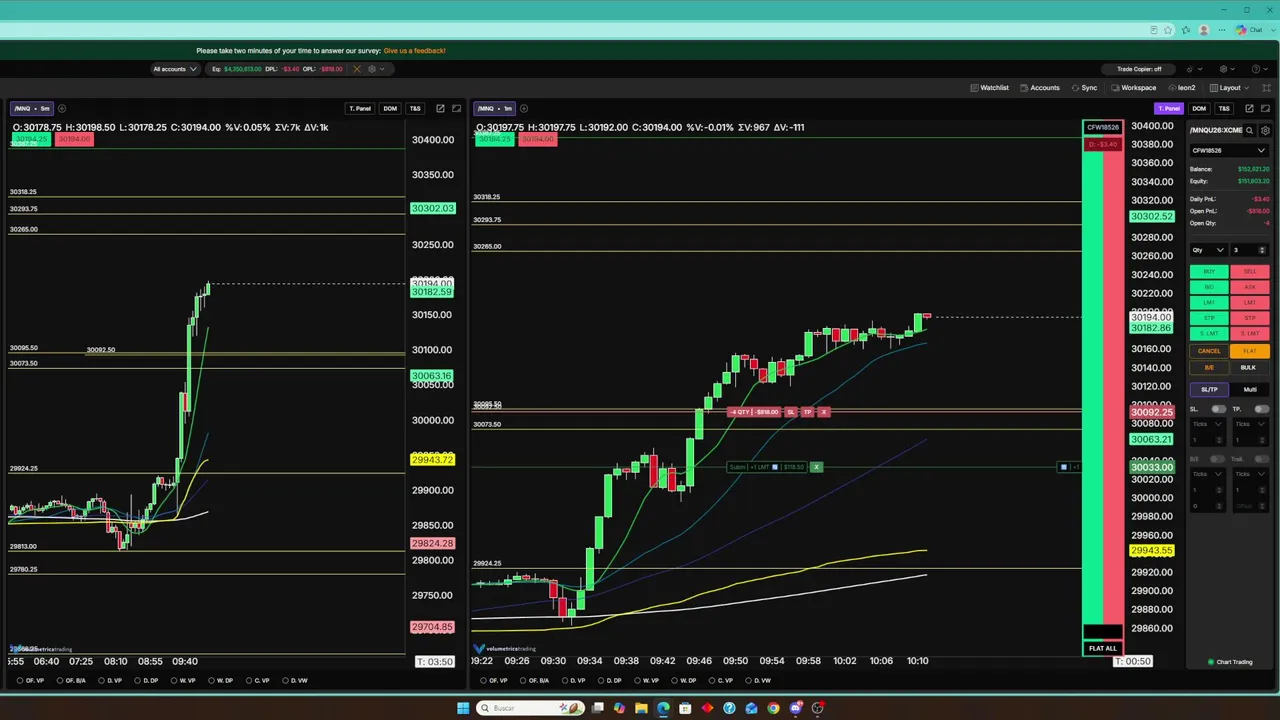Adjust the quantity value stepper
The width and height of the screenshot is (1280, 720).
(x=1263, y=250)
